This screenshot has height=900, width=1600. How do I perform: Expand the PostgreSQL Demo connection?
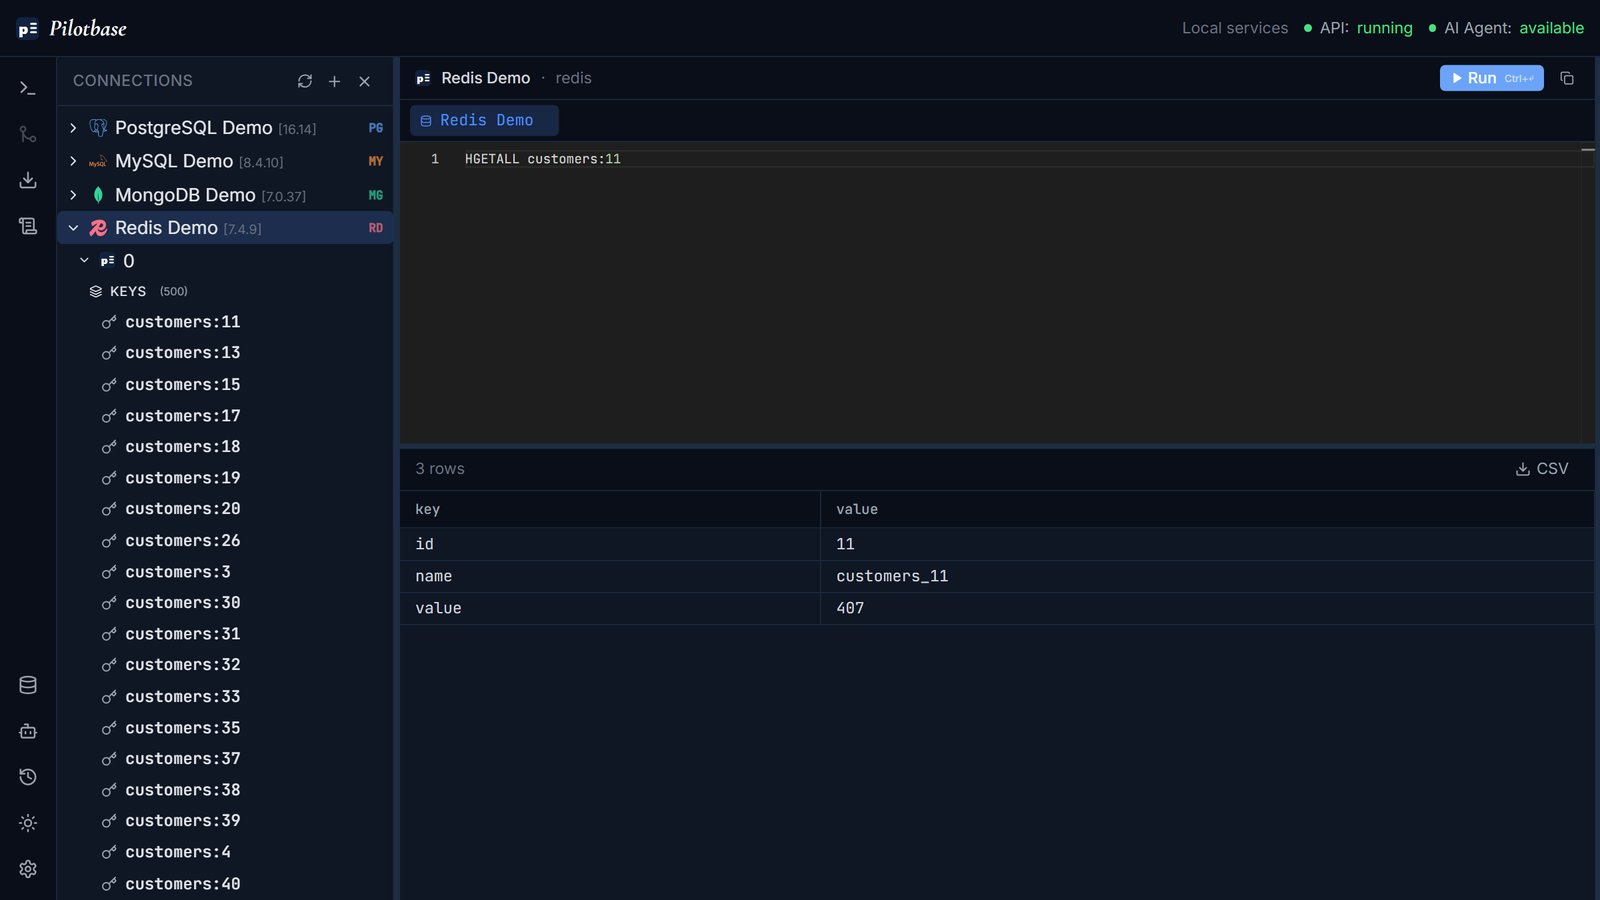73,128
